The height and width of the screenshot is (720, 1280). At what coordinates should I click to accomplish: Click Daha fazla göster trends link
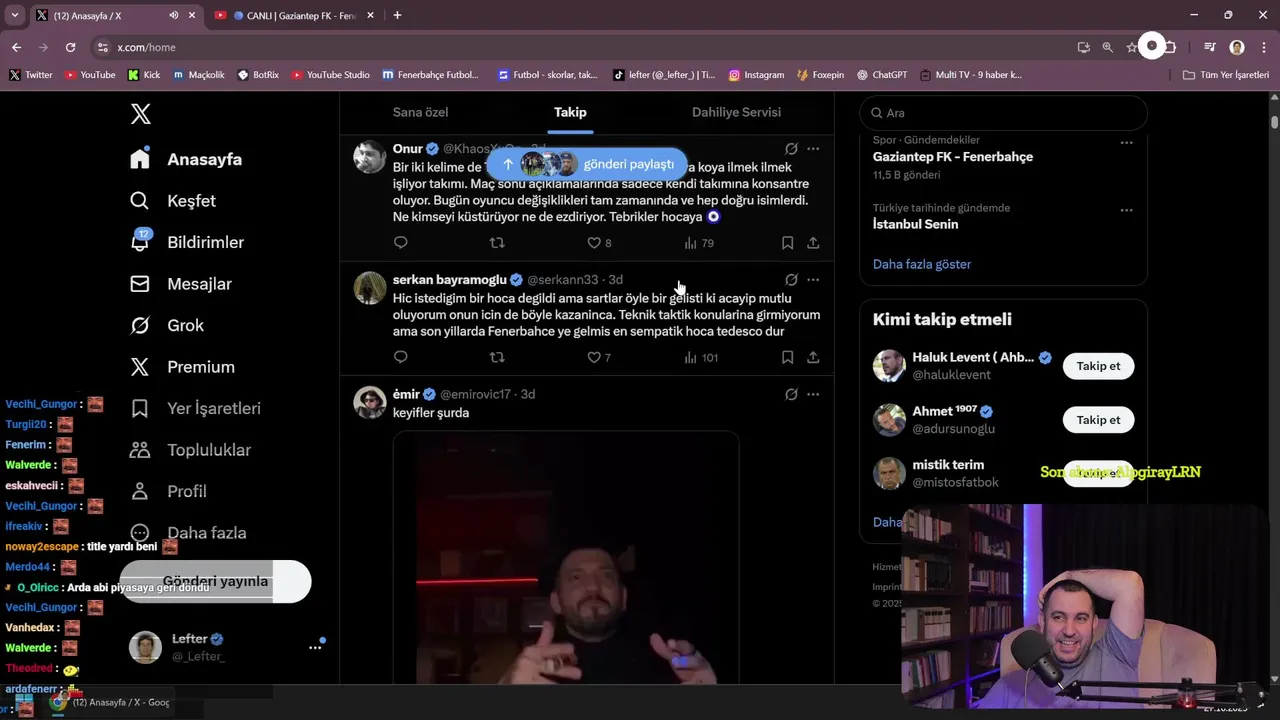pos(922,264)
